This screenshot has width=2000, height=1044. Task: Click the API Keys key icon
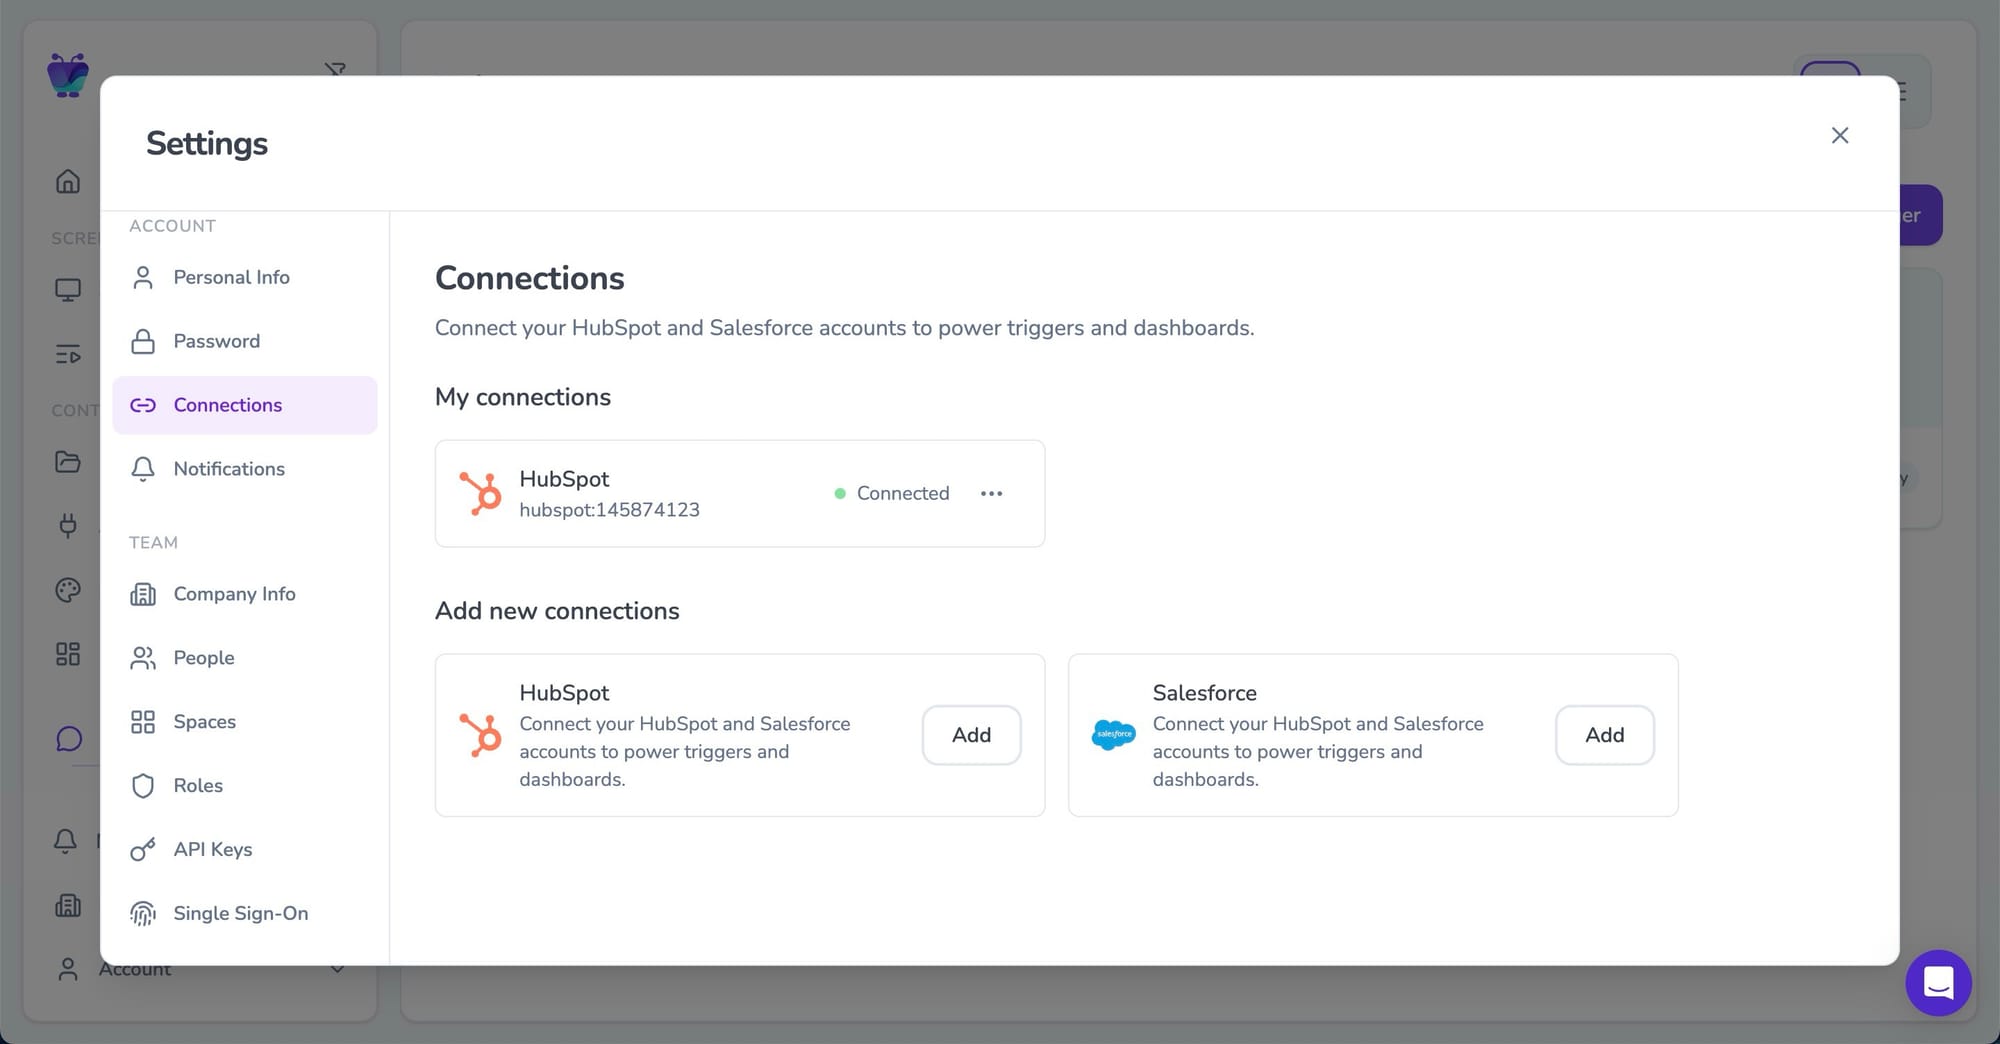(x=143, y=850)
